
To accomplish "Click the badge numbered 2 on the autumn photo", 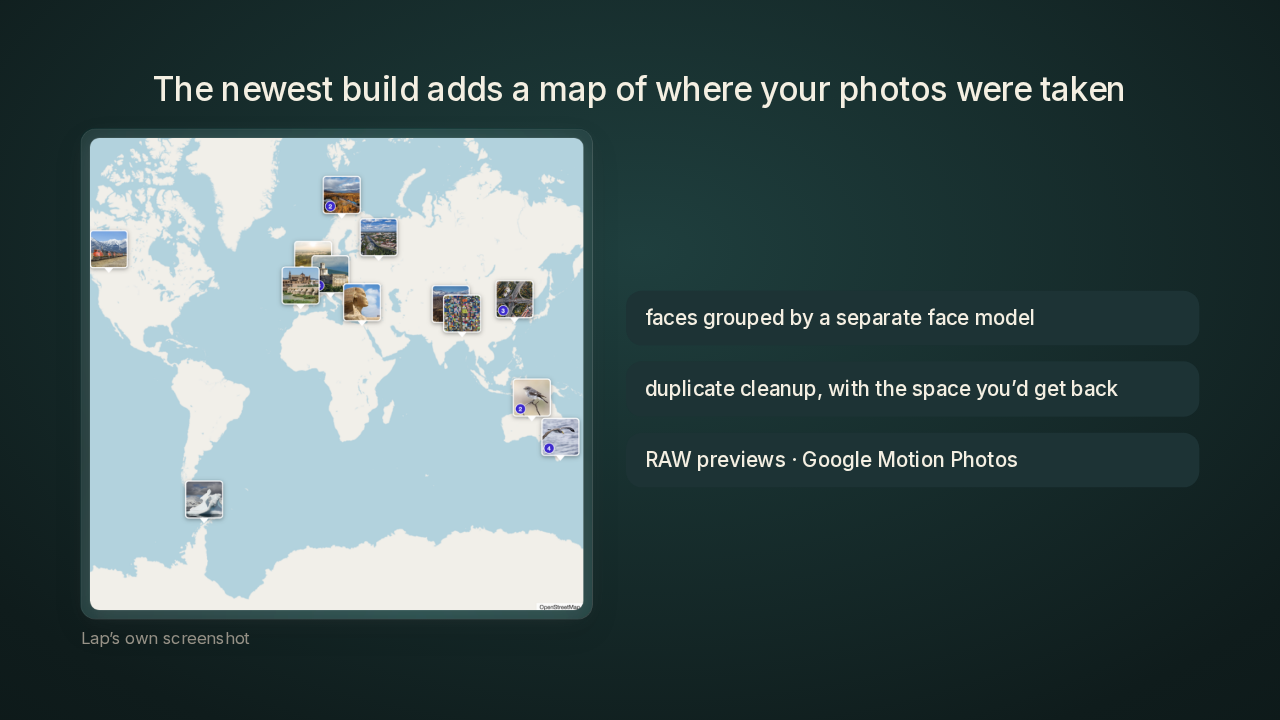I will (x=330, y=206).
